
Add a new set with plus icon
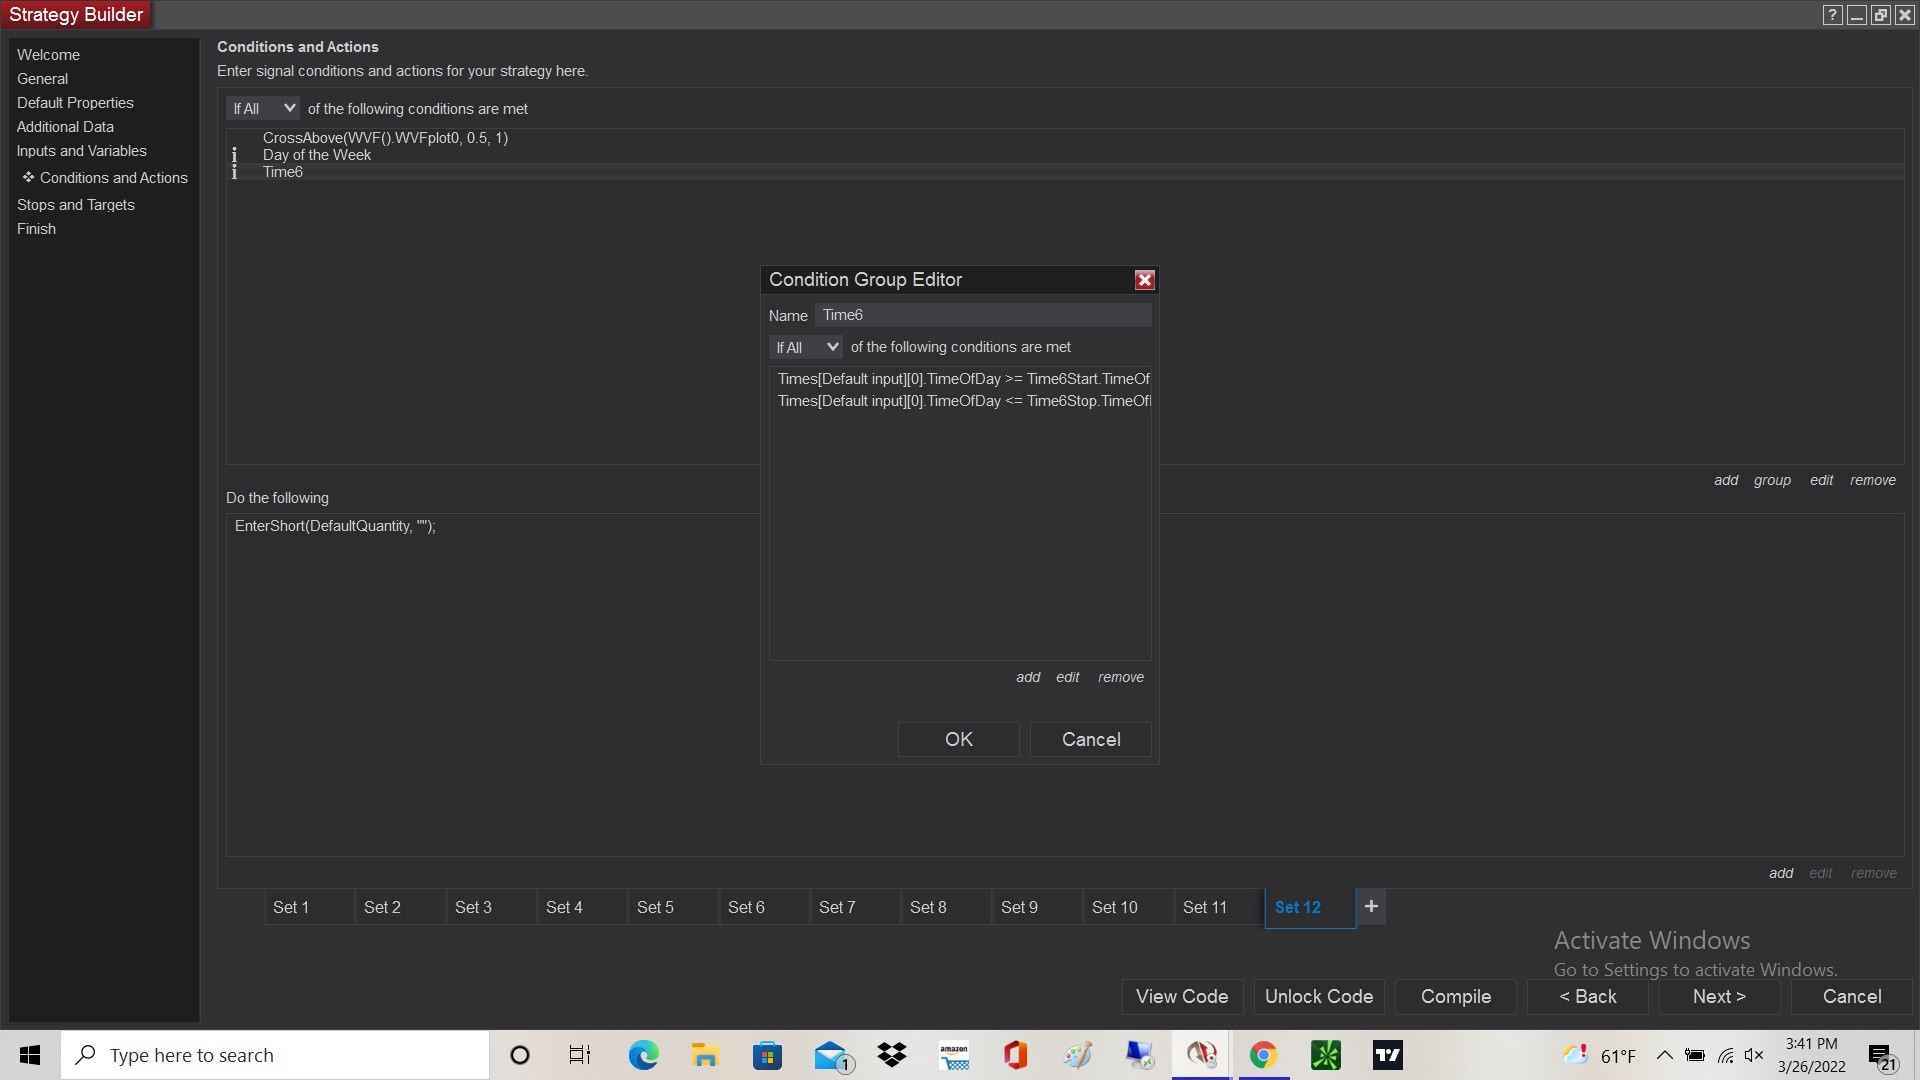(1371, 907)
